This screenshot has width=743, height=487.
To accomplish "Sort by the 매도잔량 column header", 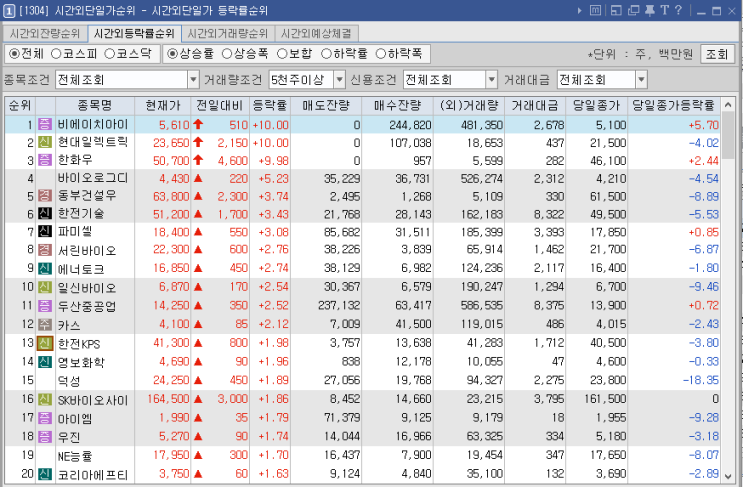I will [326, 105].
